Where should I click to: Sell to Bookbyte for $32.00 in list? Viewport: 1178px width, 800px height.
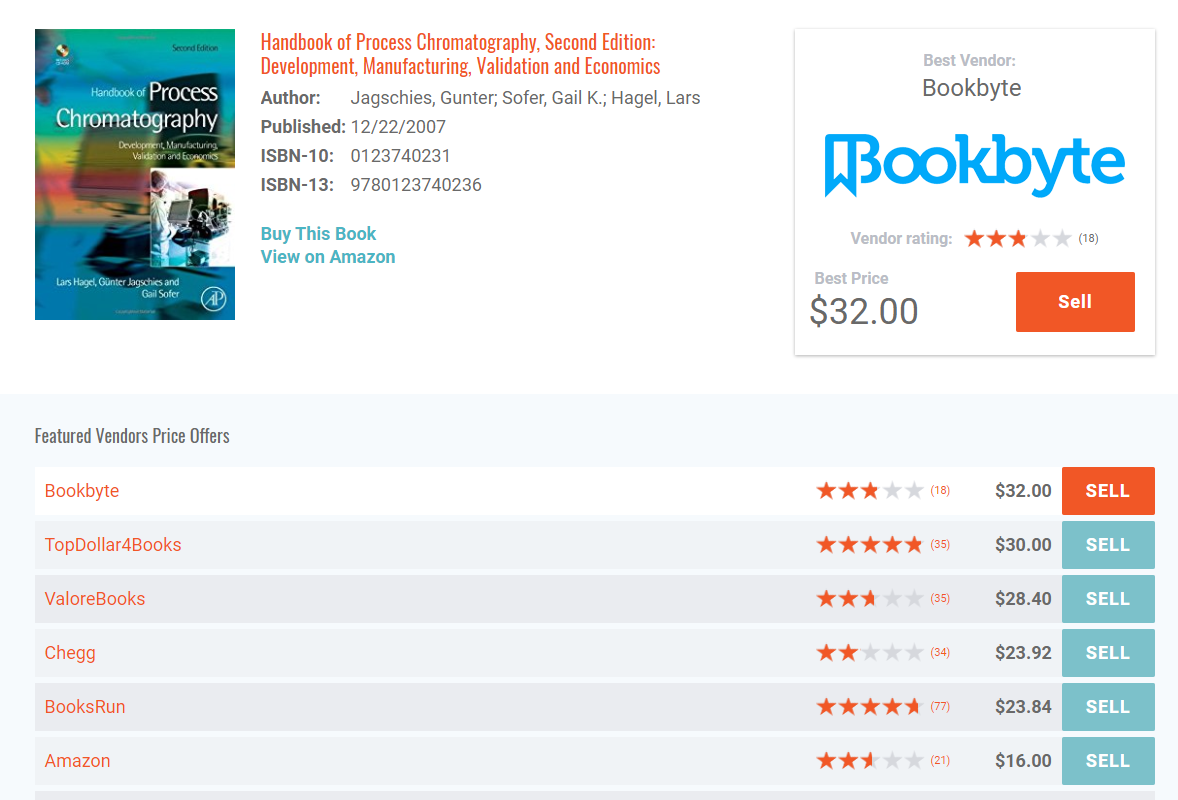1108,491
